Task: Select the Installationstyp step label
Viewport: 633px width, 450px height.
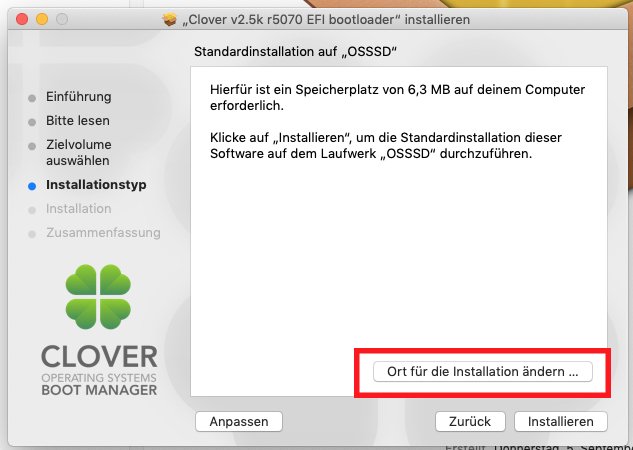Action: point(96,185)
